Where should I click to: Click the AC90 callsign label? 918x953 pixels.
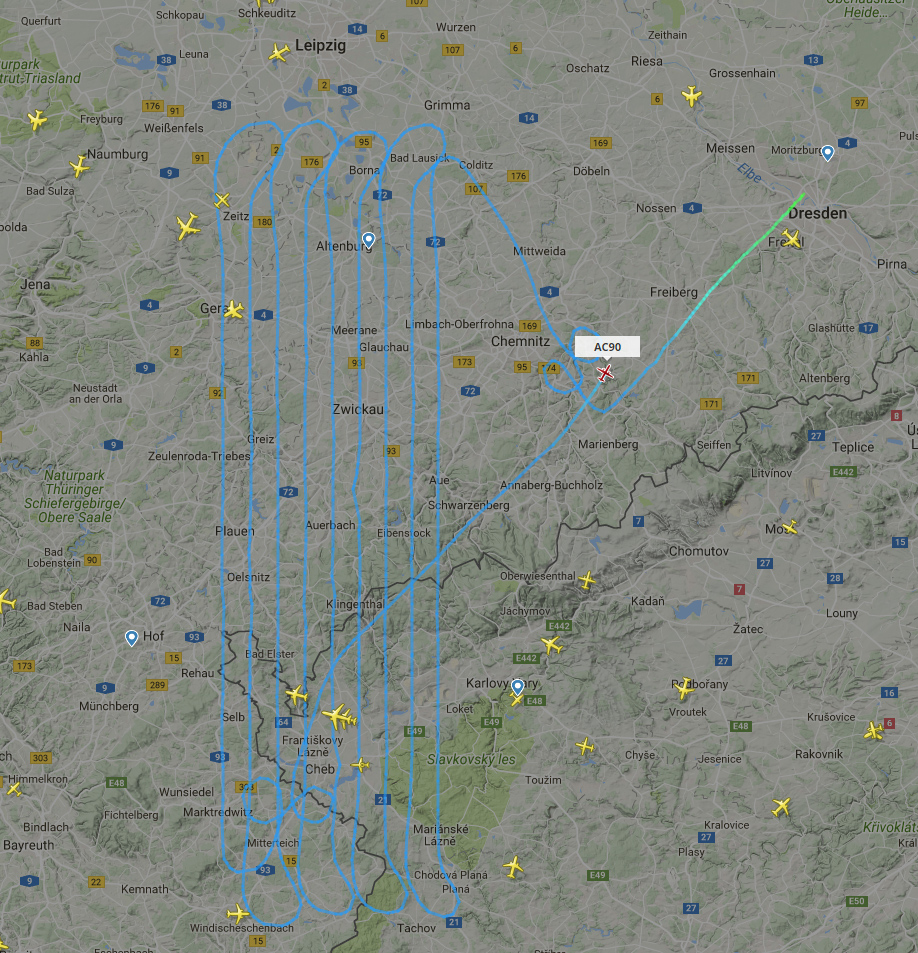(607, 346)
